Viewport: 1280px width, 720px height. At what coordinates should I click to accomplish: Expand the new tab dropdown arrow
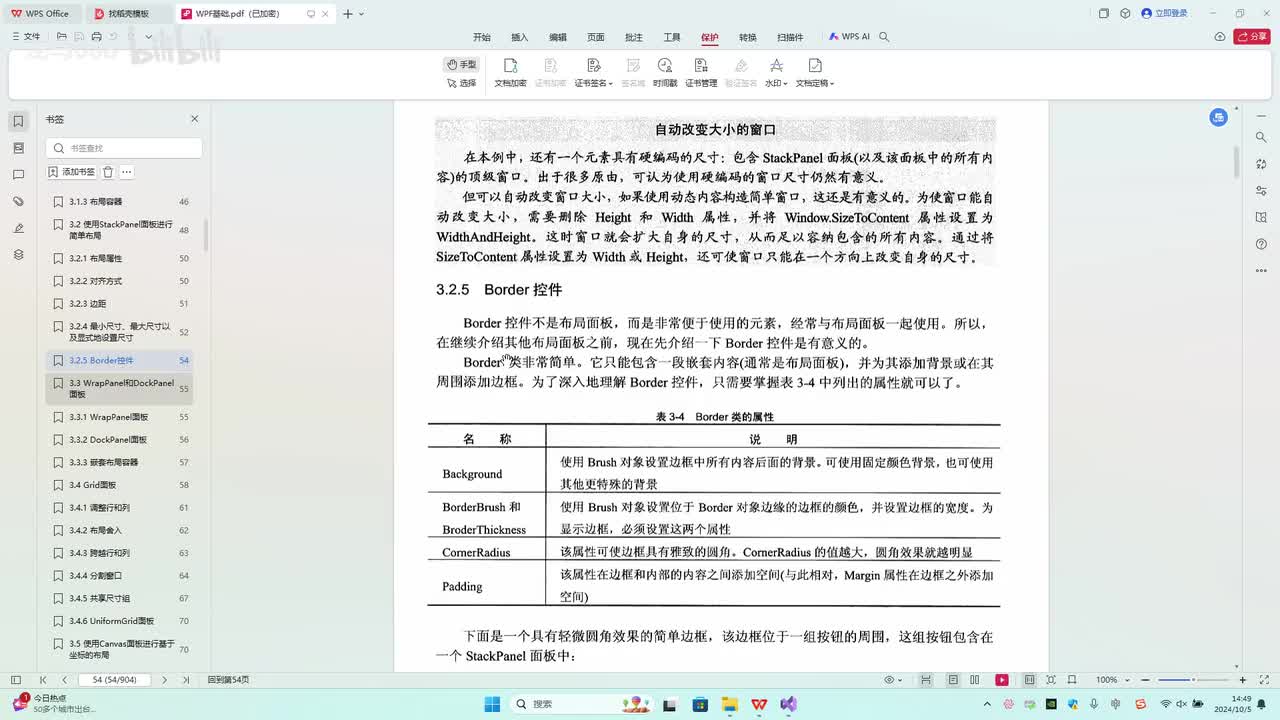coord(361,14)
